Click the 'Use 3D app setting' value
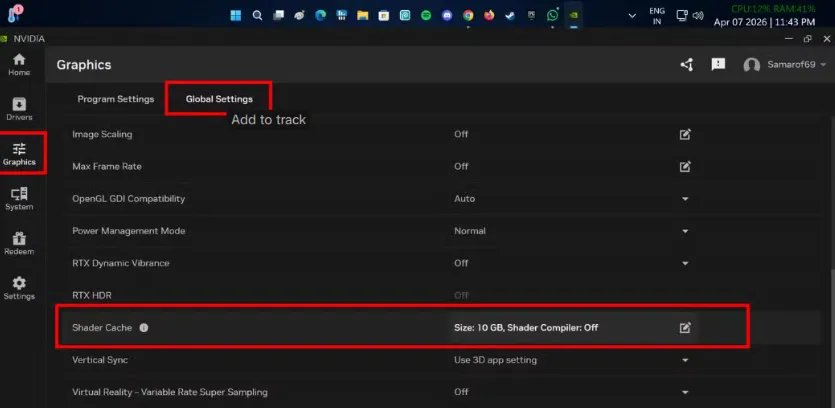Image resolution: width=835 pixels, height=408 pixels. [495, 360]
